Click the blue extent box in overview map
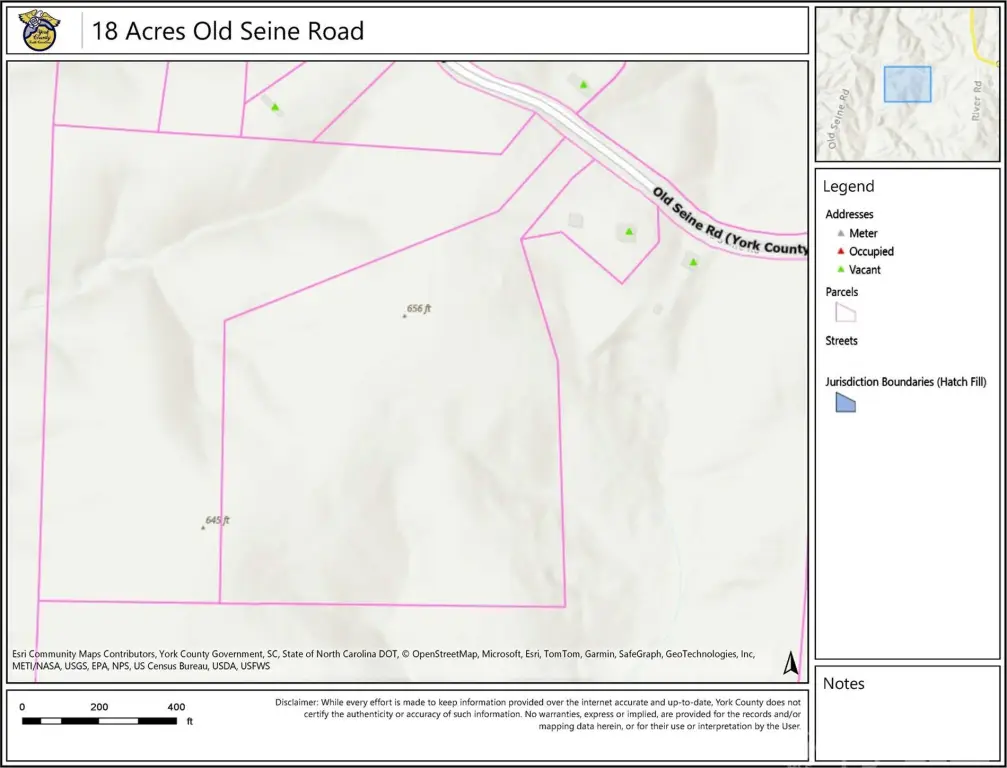Image resolution: width=1007 pixels, height=768 pixels. point(907,84)
